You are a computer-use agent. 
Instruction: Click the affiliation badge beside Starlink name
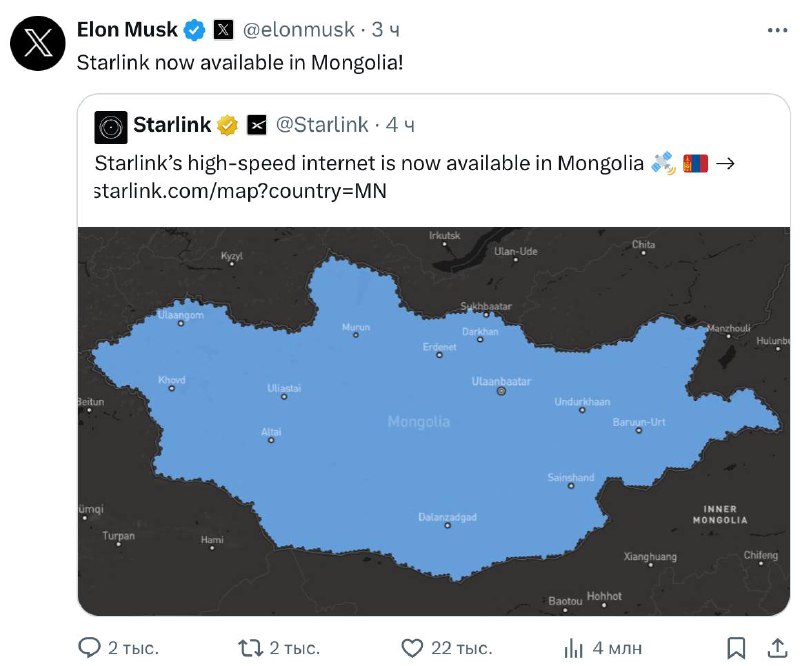[x=257, y=125]
